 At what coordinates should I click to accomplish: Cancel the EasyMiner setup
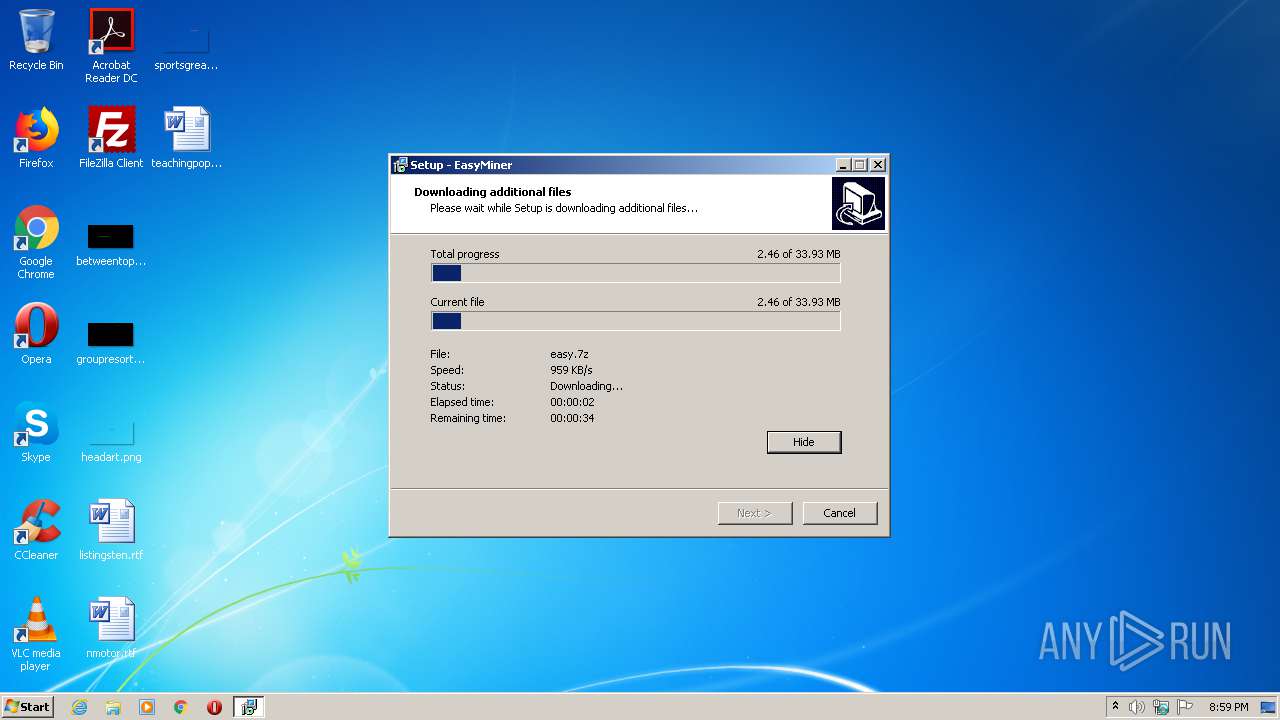coord(839,513)
